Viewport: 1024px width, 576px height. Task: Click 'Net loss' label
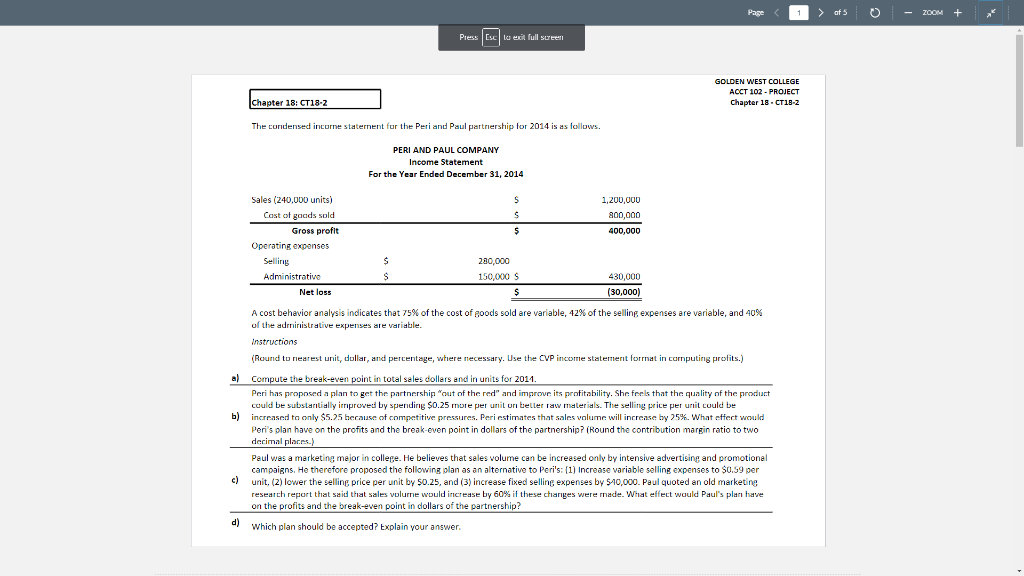315,292
